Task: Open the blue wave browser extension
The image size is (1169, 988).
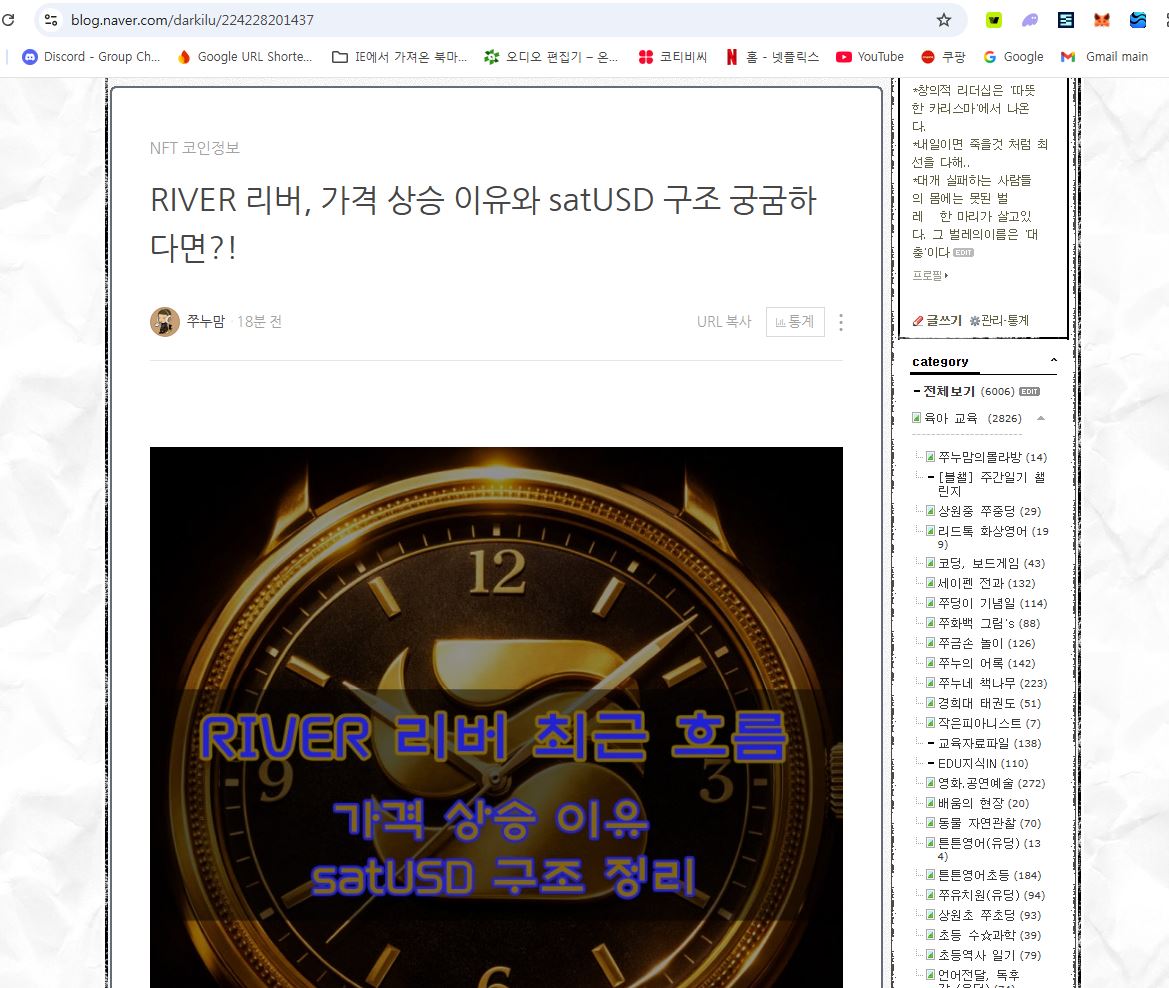Action: [x=1138, y=20]
